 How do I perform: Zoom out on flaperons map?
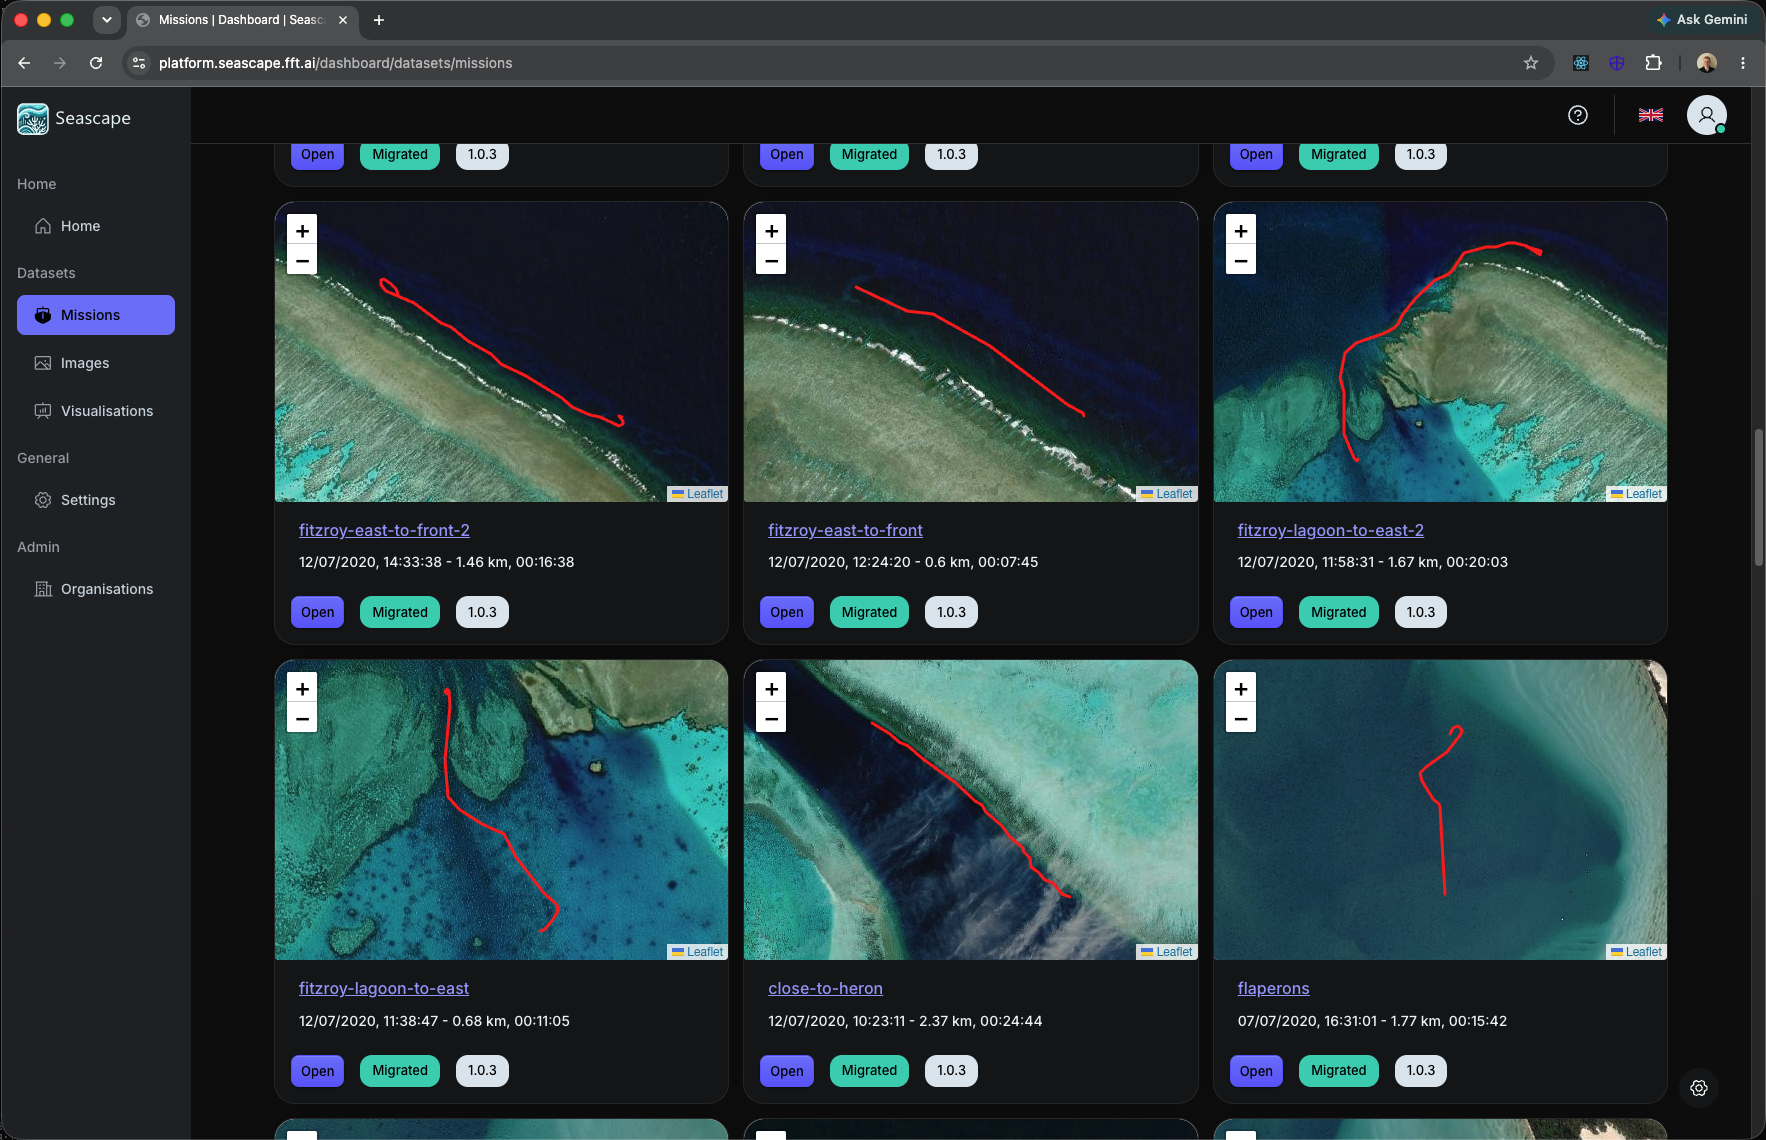[x=1240, y=718]
